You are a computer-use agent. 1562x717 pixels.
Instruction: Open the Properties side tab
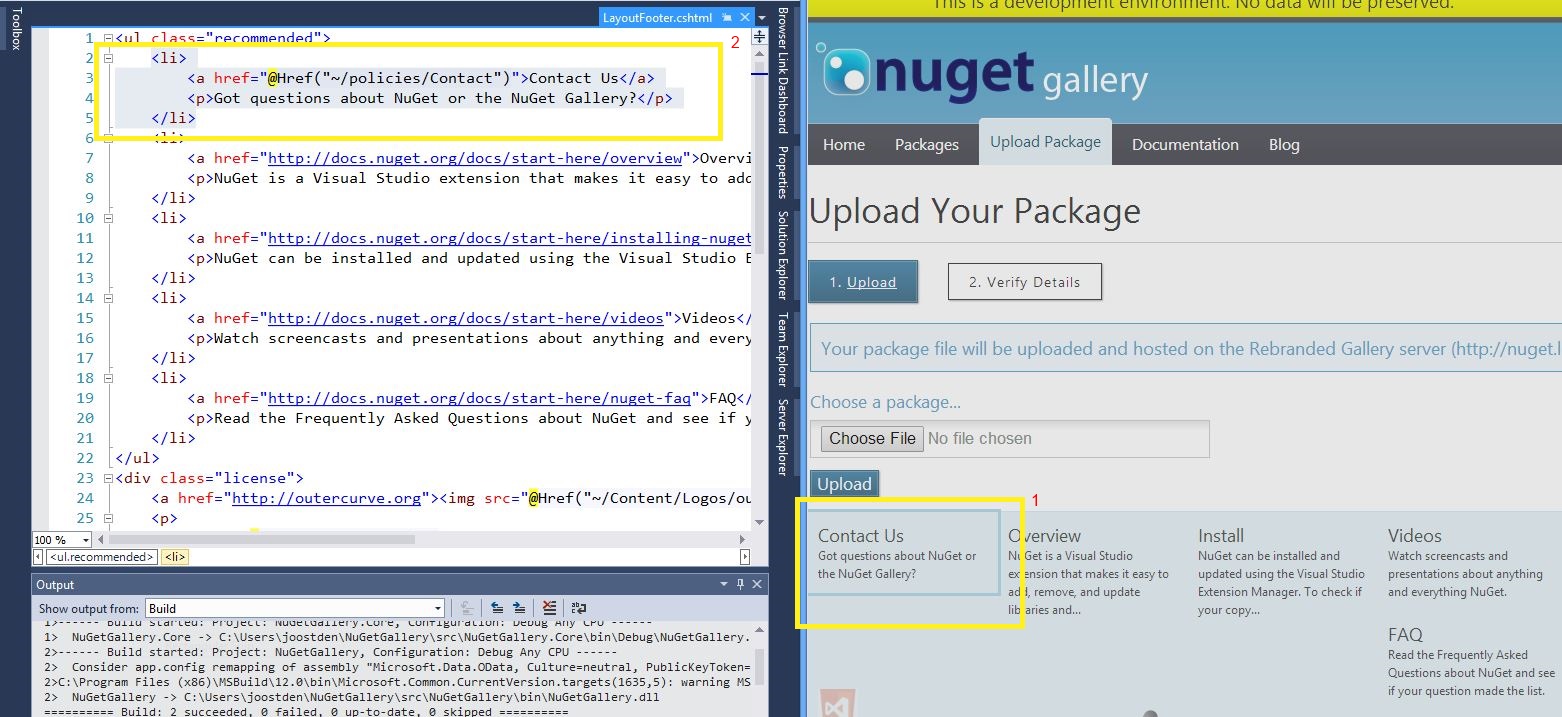coord(784,172)
